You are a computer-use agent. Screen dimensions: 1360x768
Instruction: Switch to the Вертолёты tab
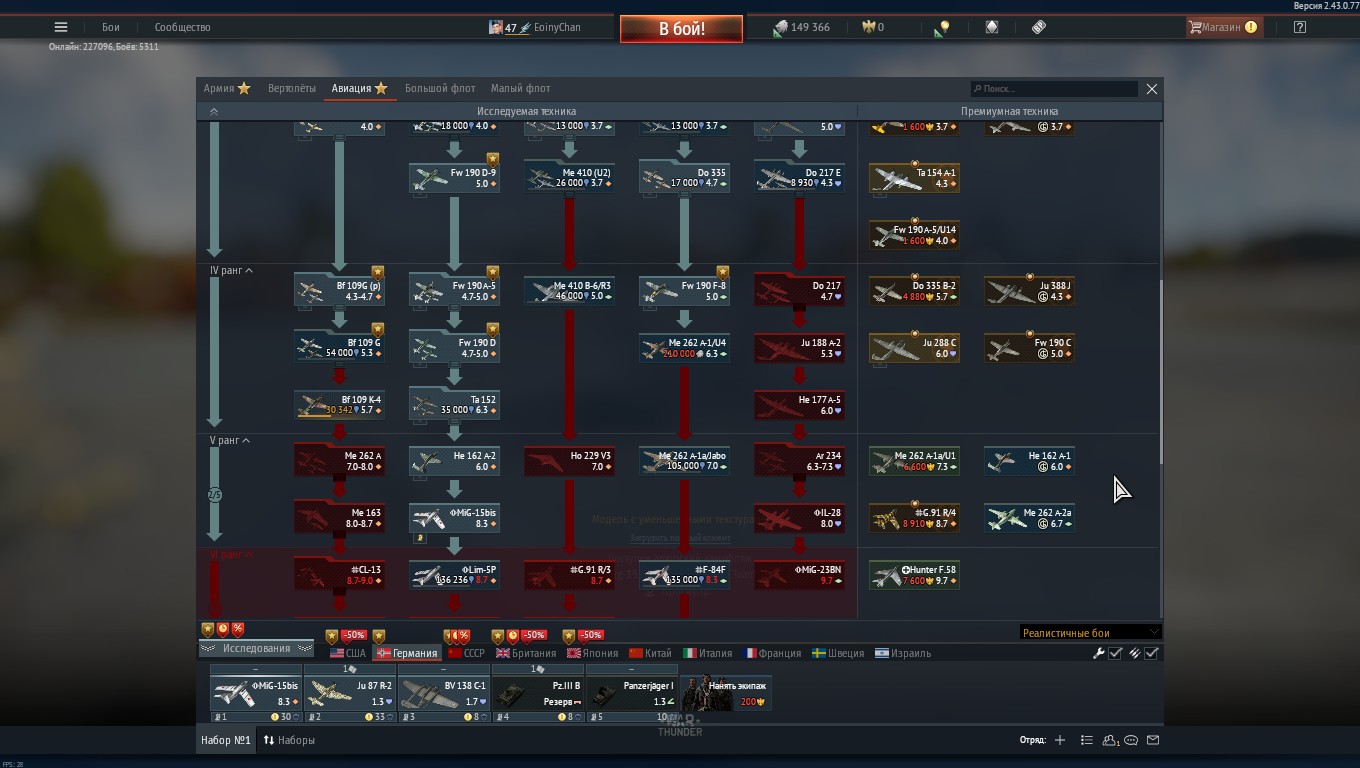pos(291,88)
